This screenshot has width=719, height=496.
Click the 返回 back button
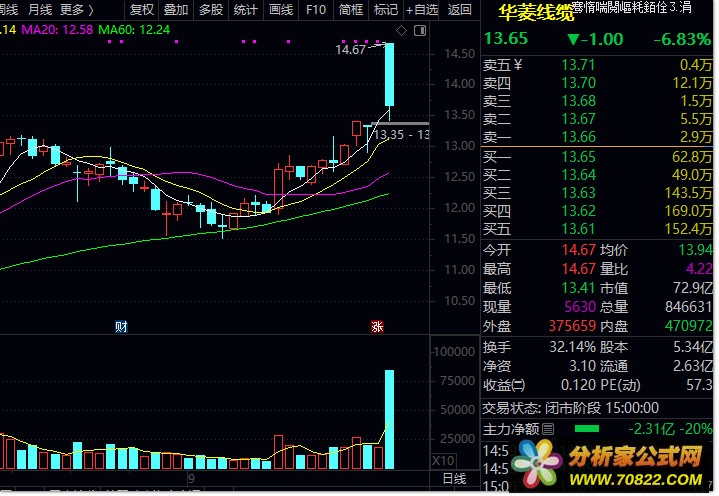pyautogui.click(x=459, y=9)
